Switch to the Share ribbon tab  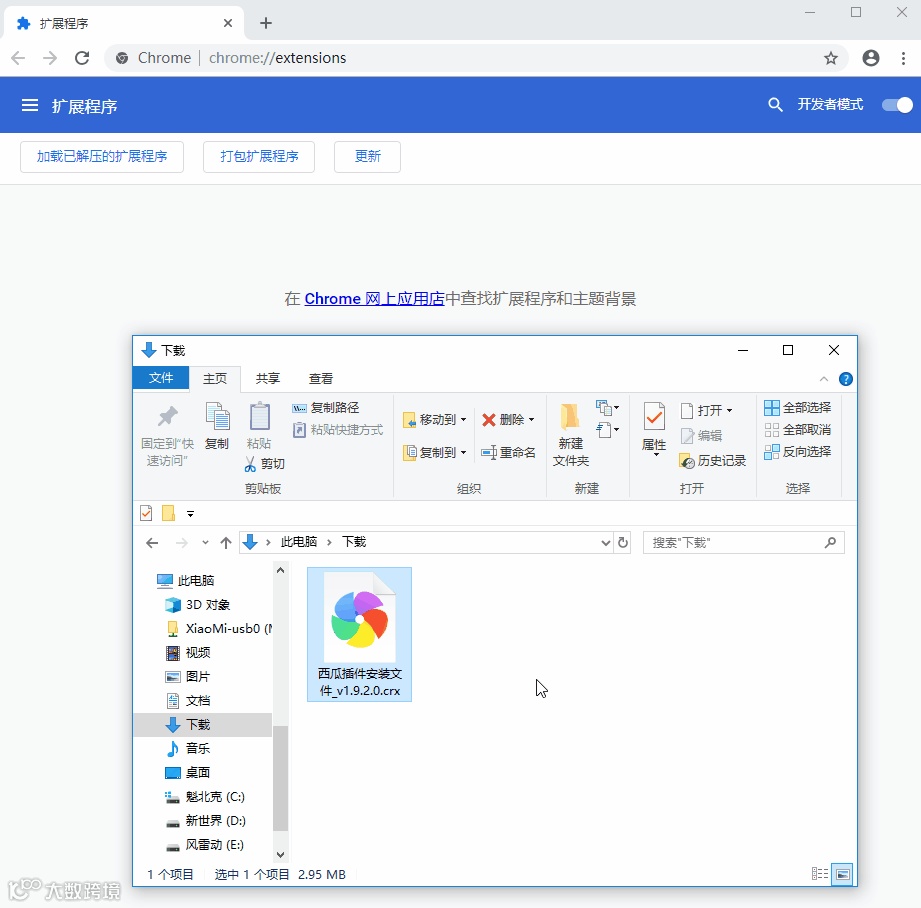tap(268, 379)
